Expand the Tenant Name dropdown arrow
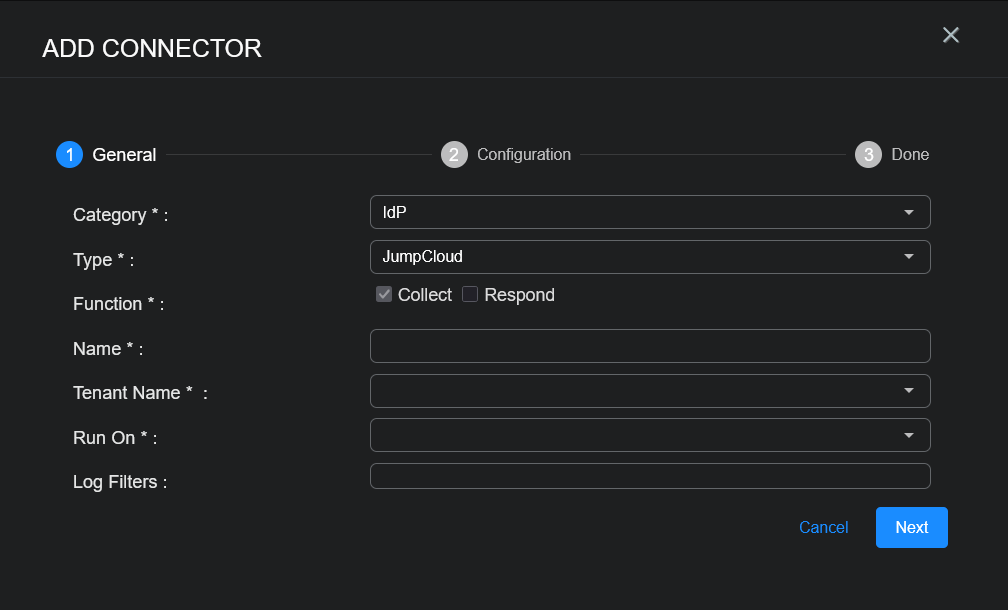The width and height of the screenshot is (1008, 610). 909,391
